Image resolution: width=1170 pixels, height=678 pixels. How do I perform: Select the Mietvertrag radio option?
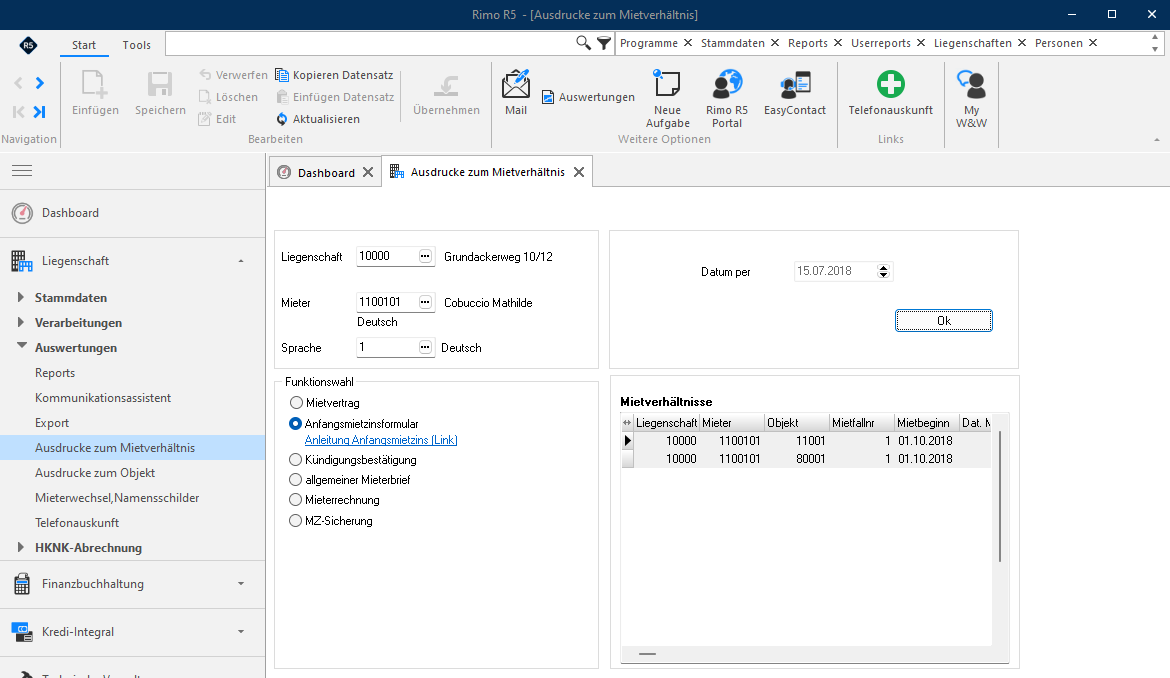coord(295,403)
